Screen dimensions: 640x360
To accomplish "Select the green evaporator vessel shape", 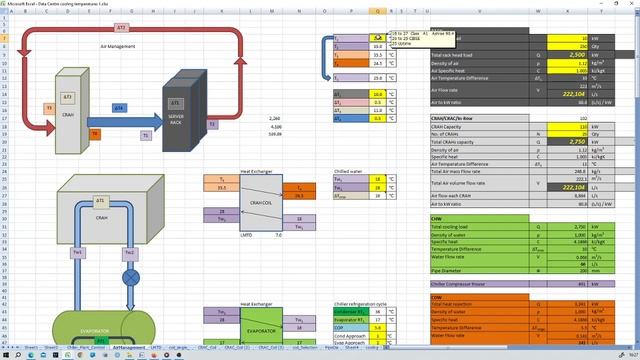I will click(104, 328).
